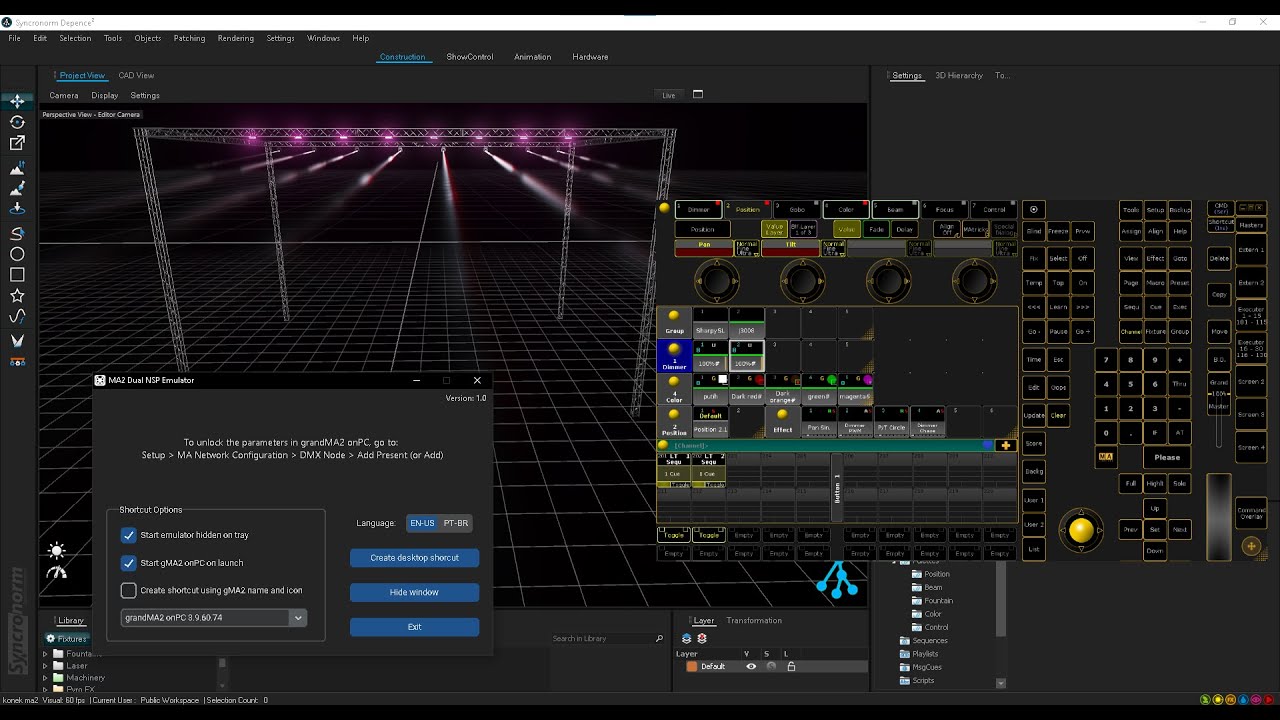Click the Exit button in emulator dialog
1280x720 pixels.
tap(414, 627)
